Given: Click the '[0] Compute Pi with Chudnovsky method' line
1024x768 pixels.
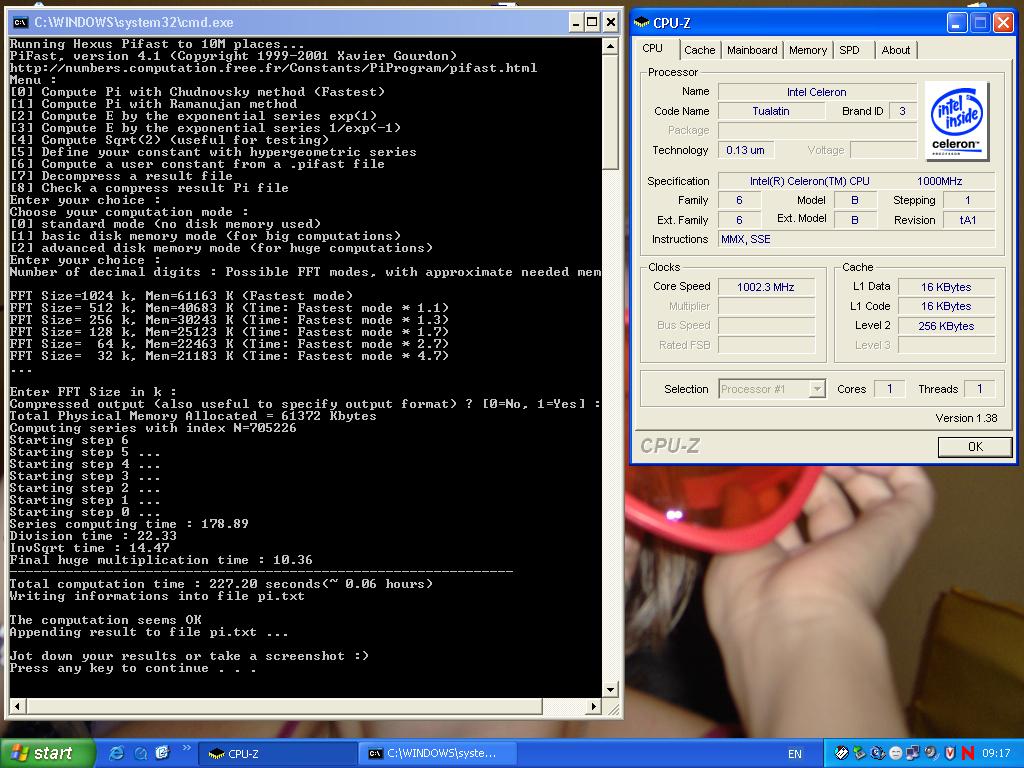Looking at the screenshot, I should tap(197, 92).
